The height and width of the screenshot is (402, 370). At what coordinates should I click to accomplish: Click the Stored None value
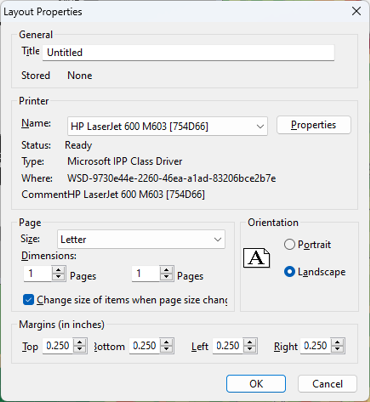(x=80, y=75)
